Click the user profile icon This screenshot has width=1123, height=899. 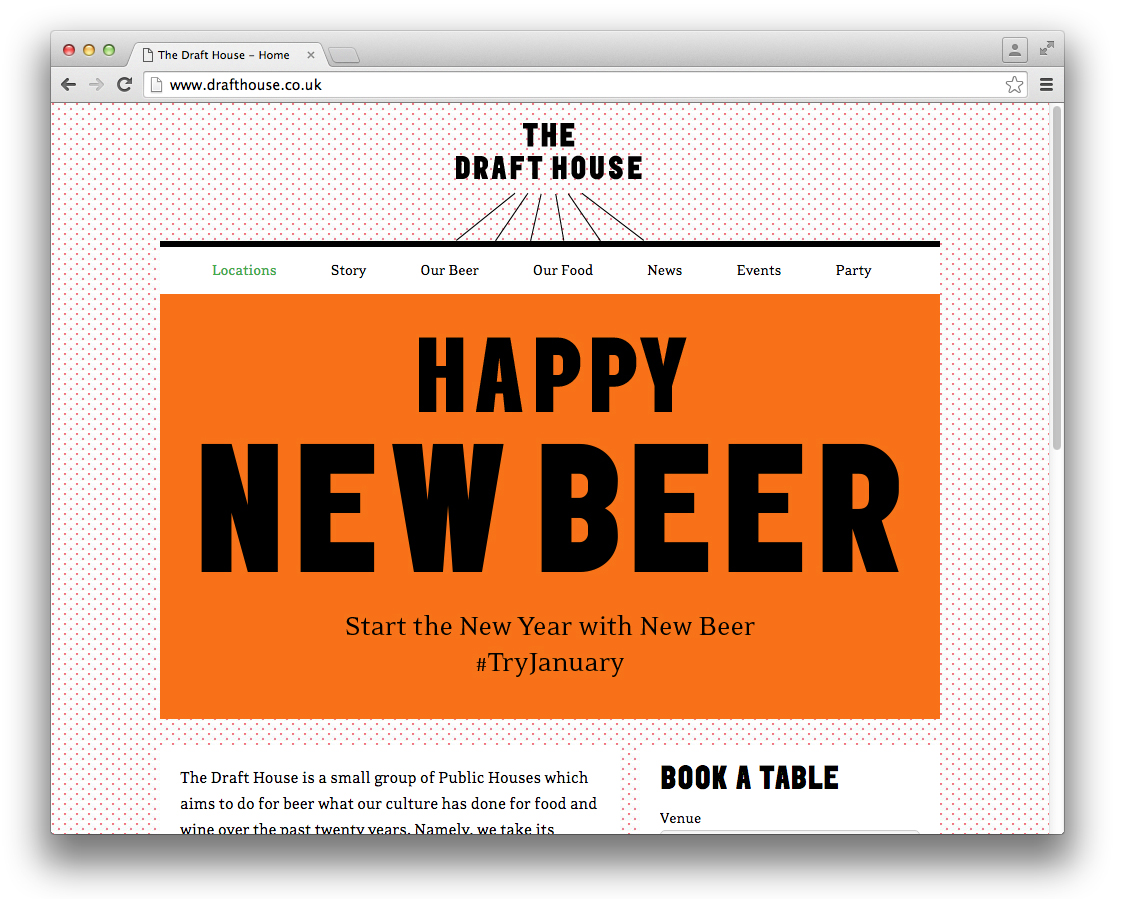[1014, 49]
